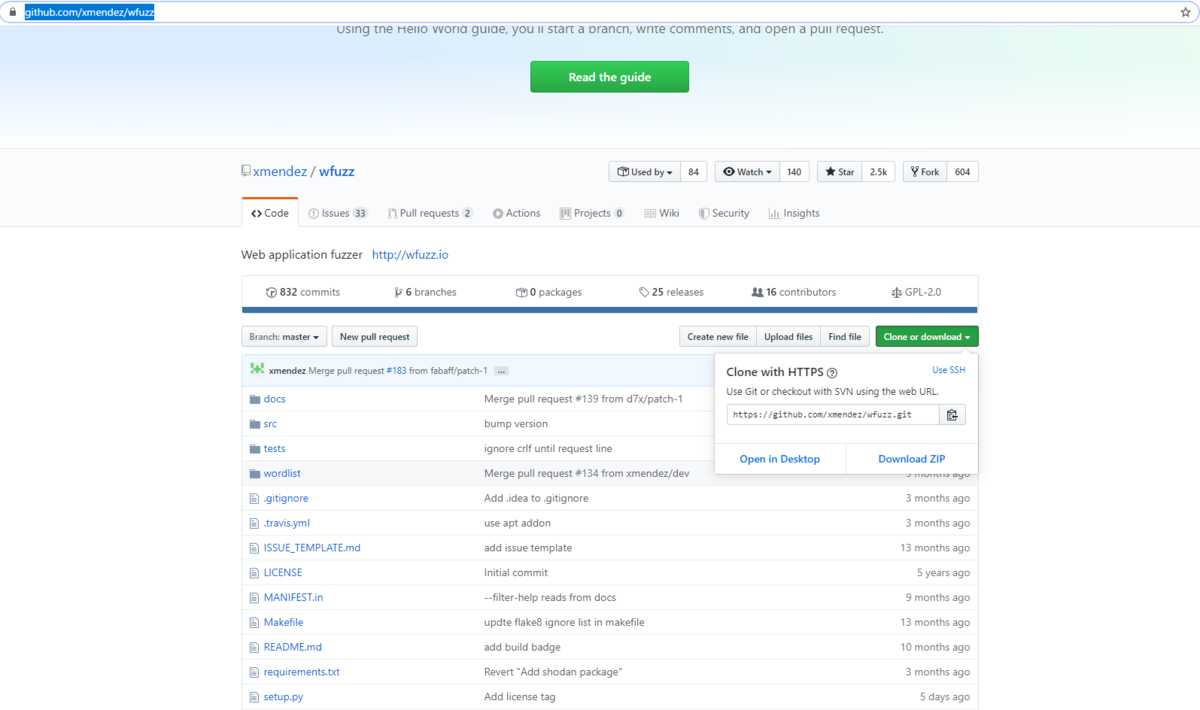This screenshot has width=1200, height=710.
Task: Open the xmendez owner link
Action: click(280, 171)
